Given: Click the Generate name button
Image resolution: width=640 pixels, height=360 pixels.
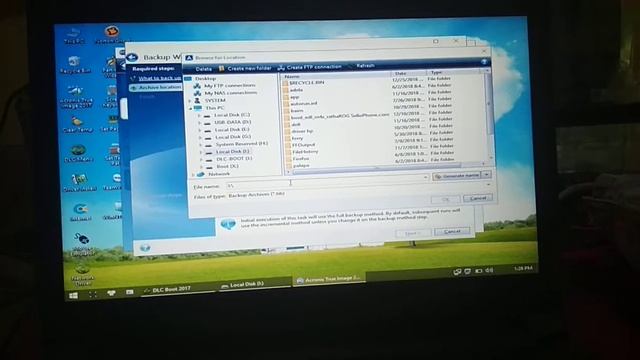Looking at the screenshot, I should point(457,176).
